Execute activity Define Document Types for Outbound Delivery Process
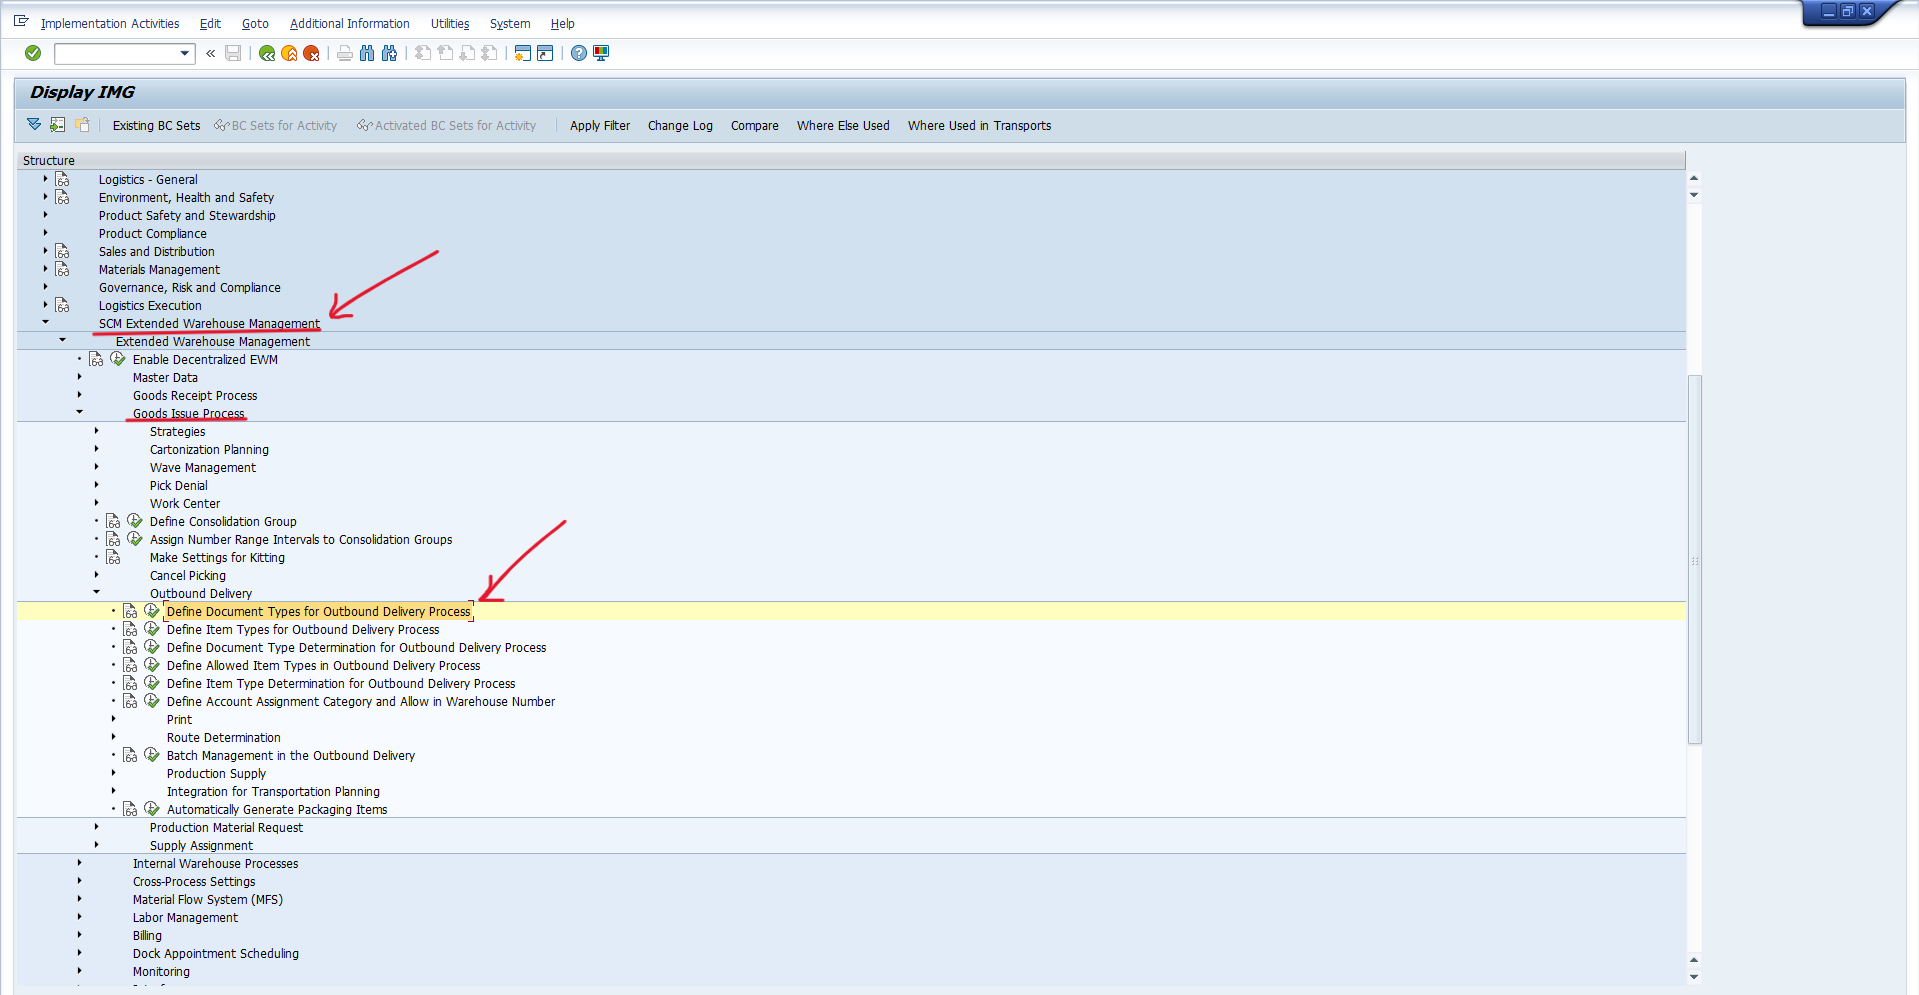The height and width of the screenshot is (995, 1919). [152, 611]
